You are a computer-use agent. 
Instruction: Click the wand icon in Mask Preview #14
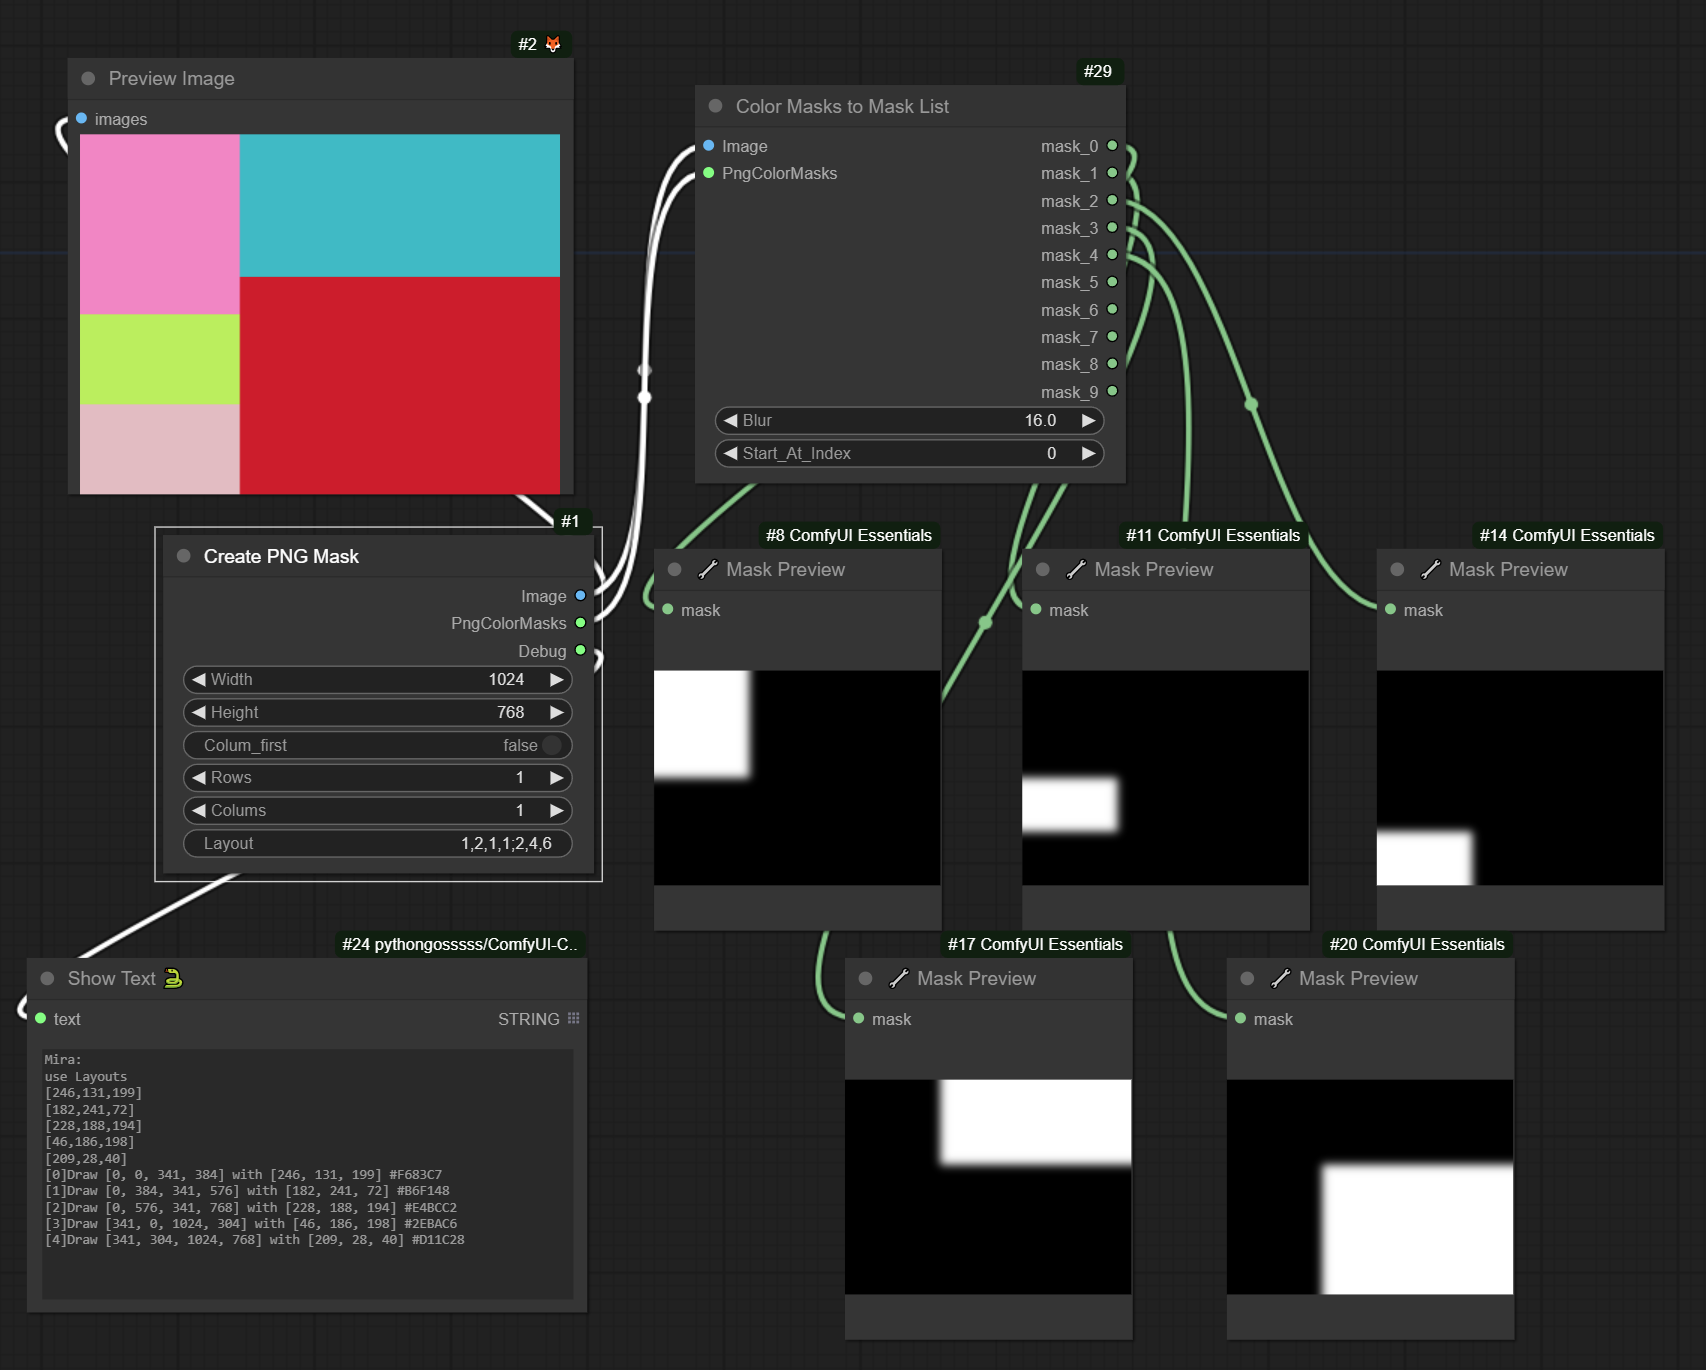1430,569
